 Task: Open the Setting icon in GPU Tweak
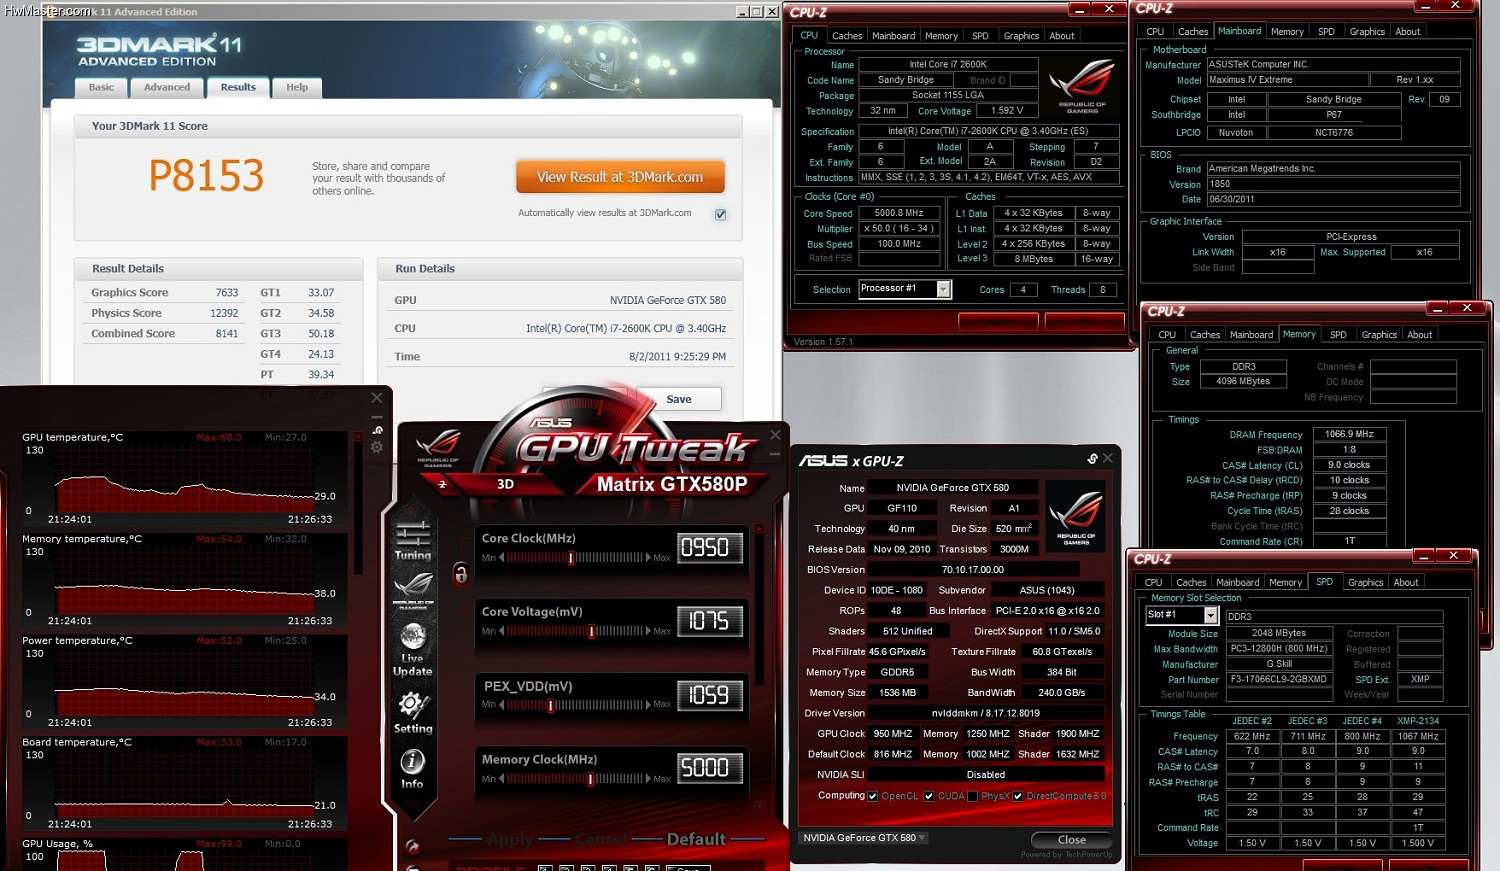(x=413, y=713)
